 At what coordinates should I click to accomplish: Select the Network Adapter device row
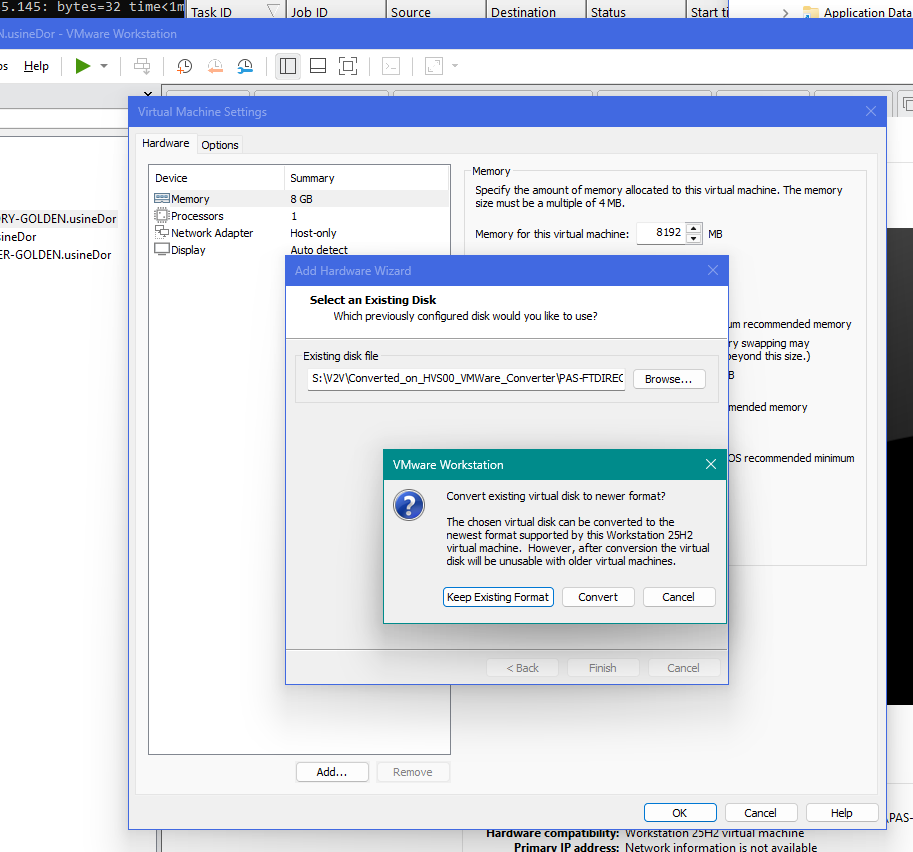pyautogui.click(x=300, y=233)
